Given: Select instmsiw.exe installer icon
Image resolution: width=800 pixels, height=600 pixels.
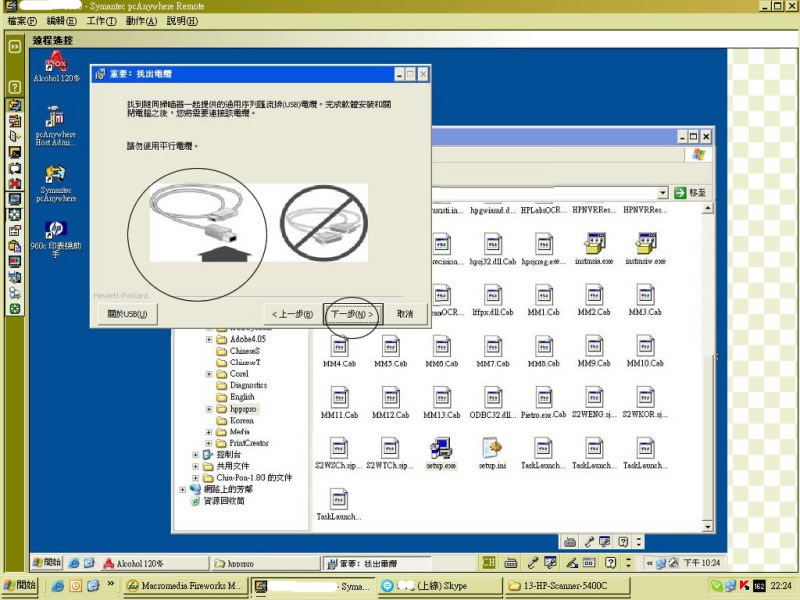Looking at the screenshot, I should [645, 248].
